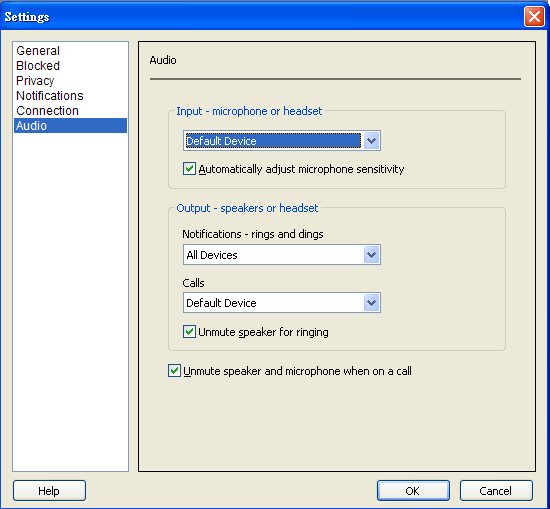This screenshot has width=550, height=509.
Task: Click the Input - microphone or headset label
Action: 249,111
